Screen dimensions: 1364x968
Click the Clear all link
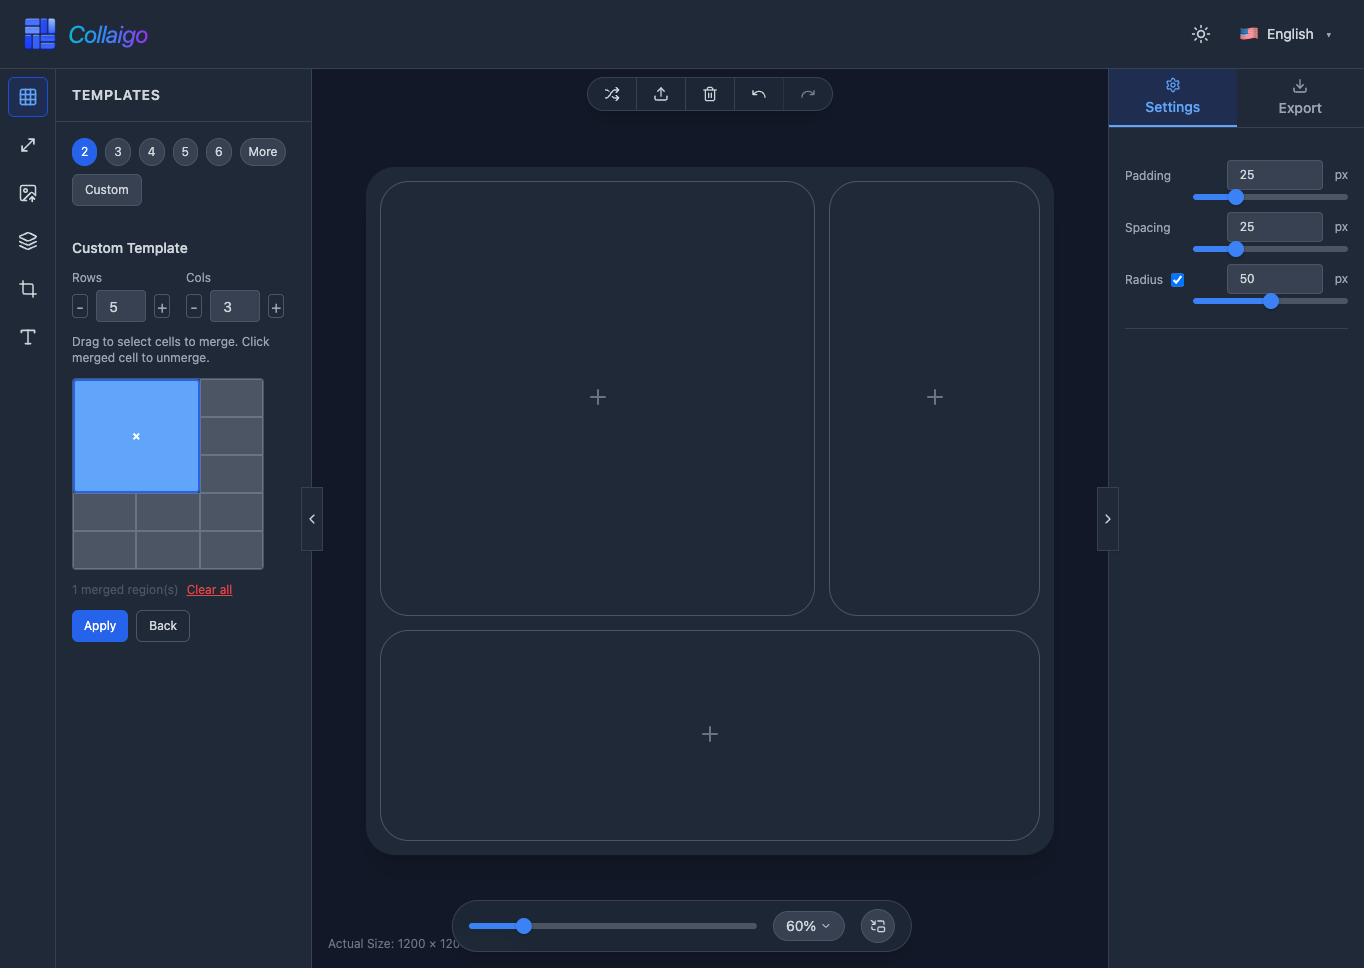(x=209, y=590)
